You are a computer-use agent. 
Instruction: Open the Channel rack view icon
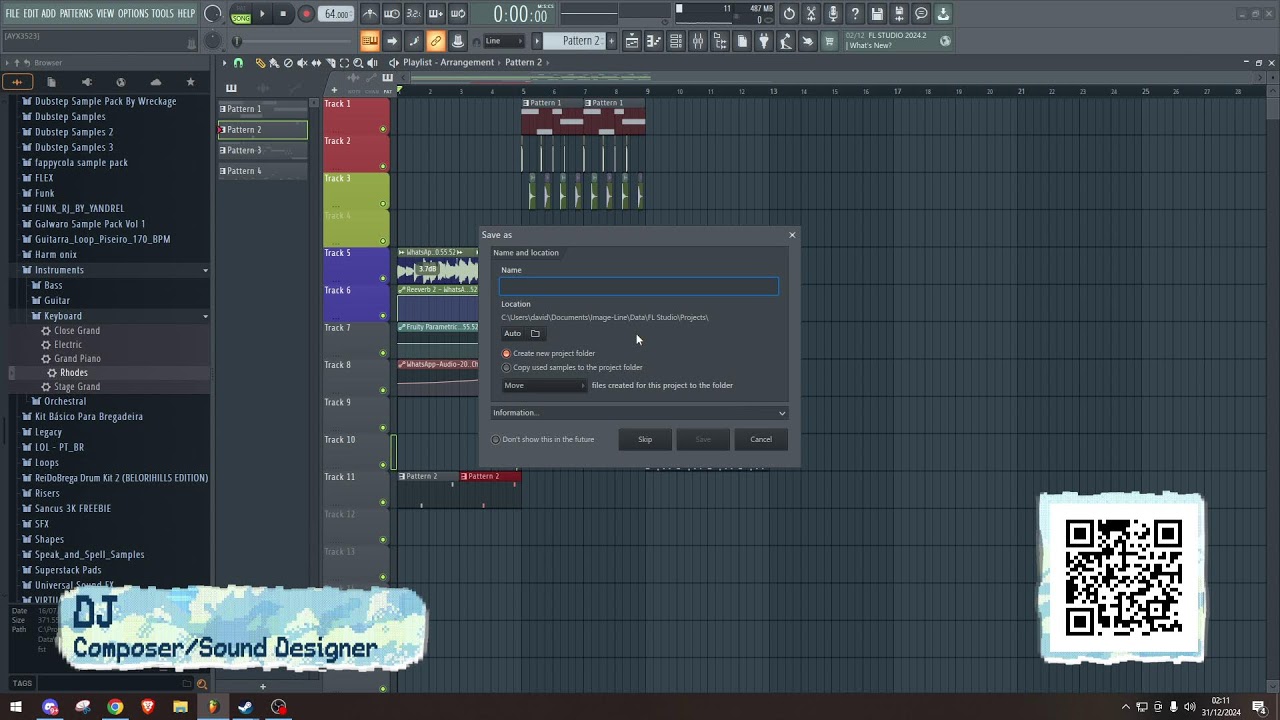(676, 41)
